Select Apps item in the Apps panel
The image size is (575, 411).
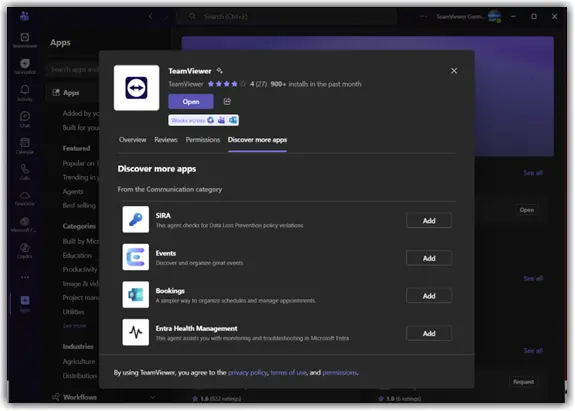pos(73,93)
